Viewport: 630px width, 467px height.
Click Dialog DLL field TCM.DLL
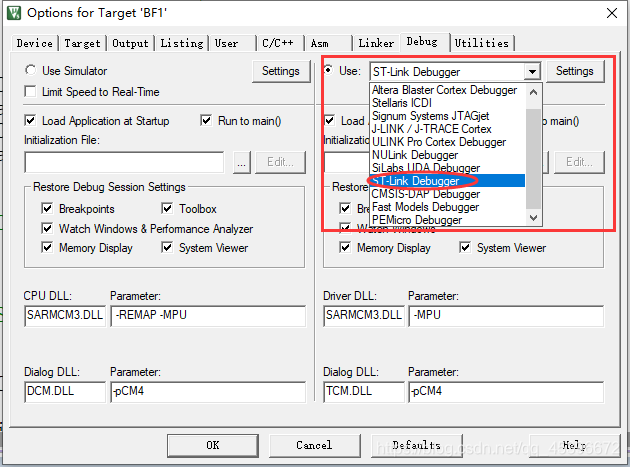(364, 391)
